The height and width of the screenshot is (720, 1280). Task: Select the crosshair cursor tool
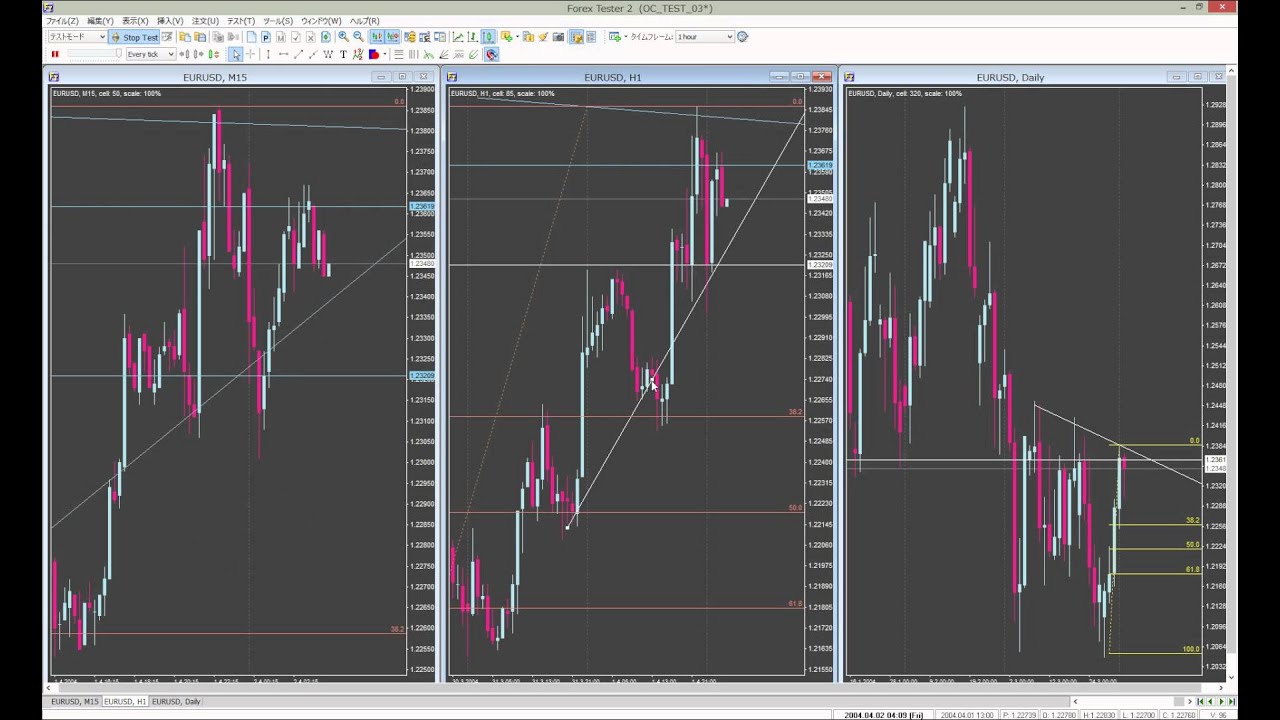coord(250,54)
